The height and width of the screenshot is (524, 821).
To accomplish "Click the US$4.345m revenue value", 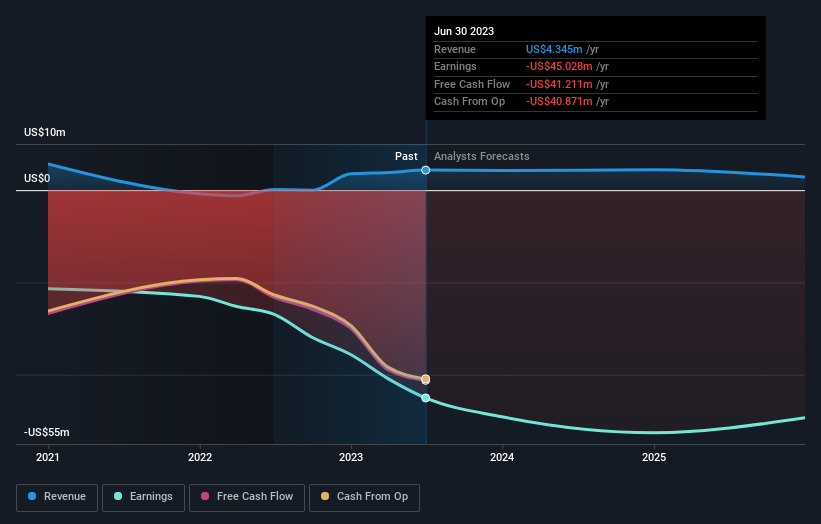I will coord(554,49).
